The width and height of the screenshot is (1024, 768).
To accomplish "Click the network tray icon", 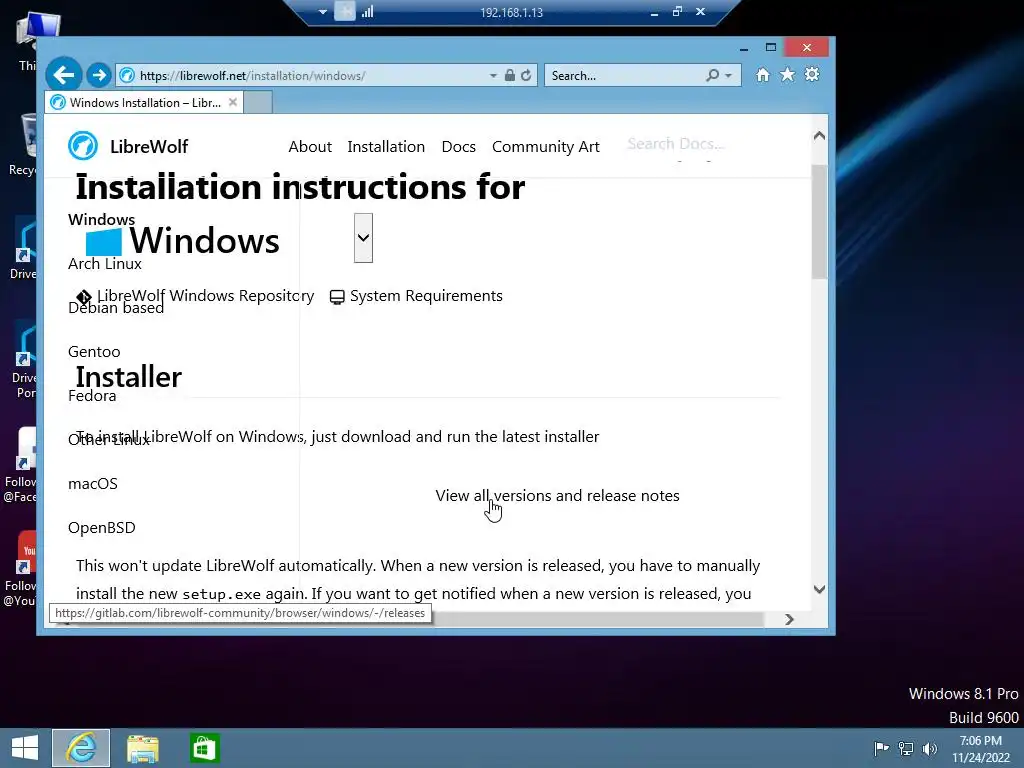I will [906, 748].
